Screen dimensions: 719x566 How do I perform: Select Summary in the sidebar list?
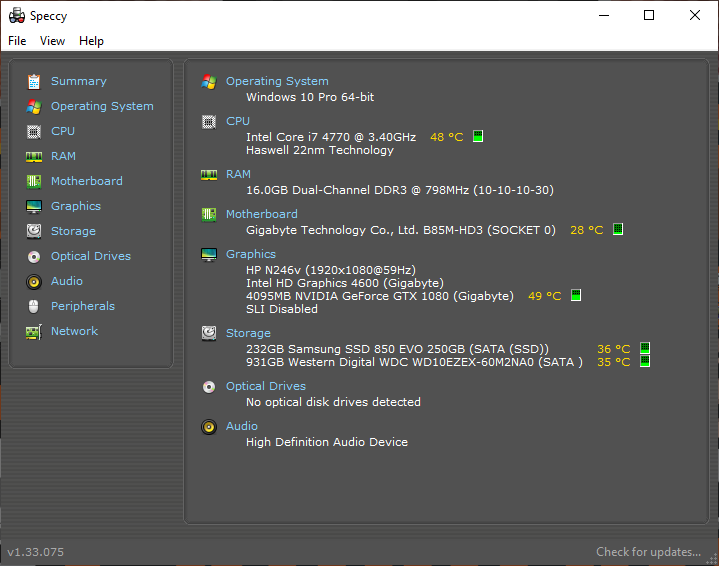[79, 81]
